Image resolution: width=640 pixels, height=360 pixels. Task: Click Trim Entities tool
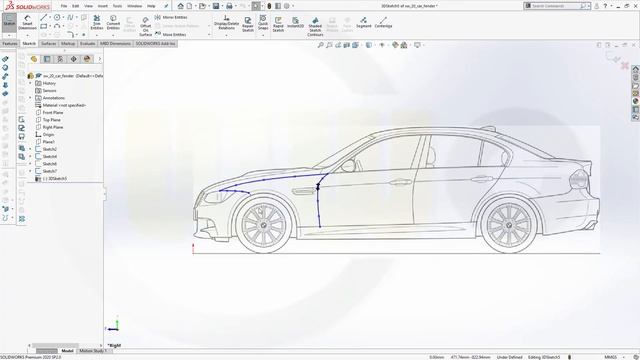(x=97, y=23)
